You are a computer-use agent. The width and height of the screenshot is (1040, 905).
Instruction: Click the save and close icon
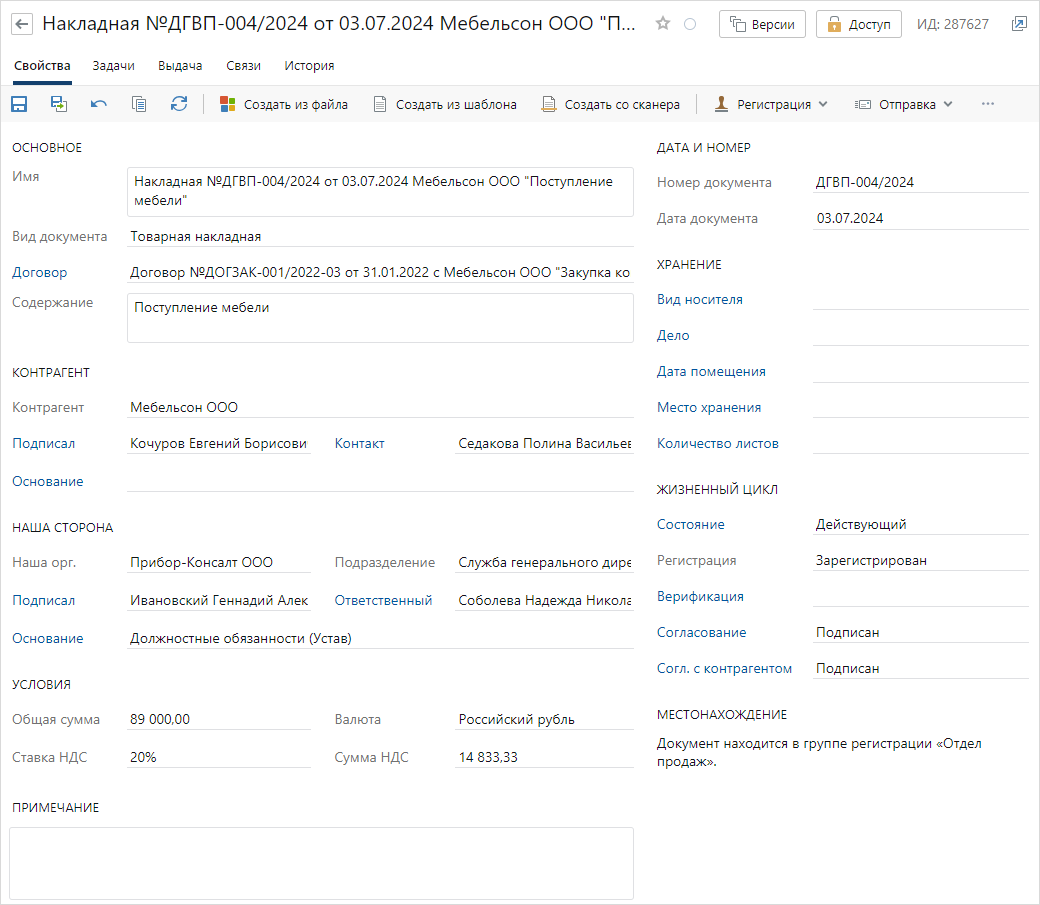coord(59,104)
